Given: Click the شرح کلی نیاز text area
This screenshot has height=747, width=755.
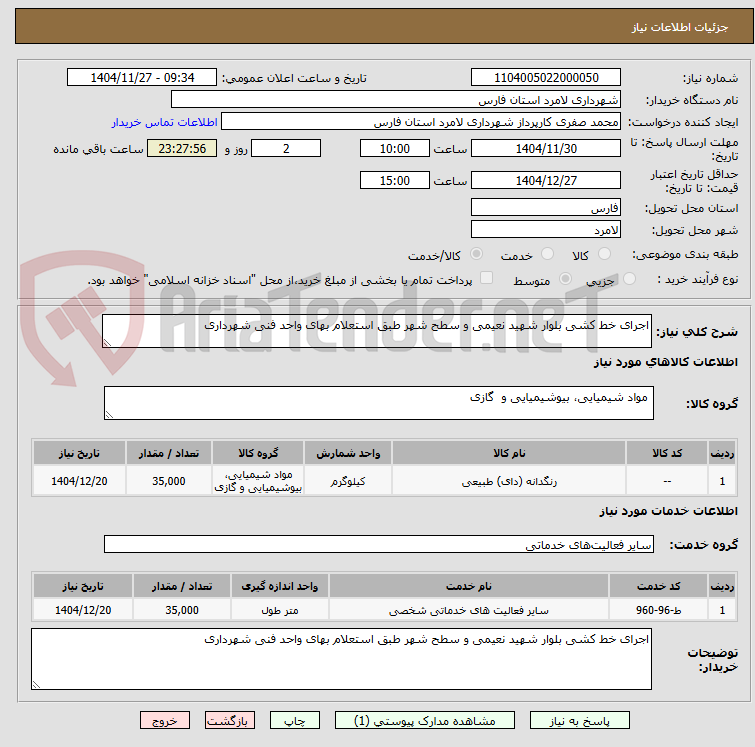Looking at the screenshot, I should [x=377, y=331].
